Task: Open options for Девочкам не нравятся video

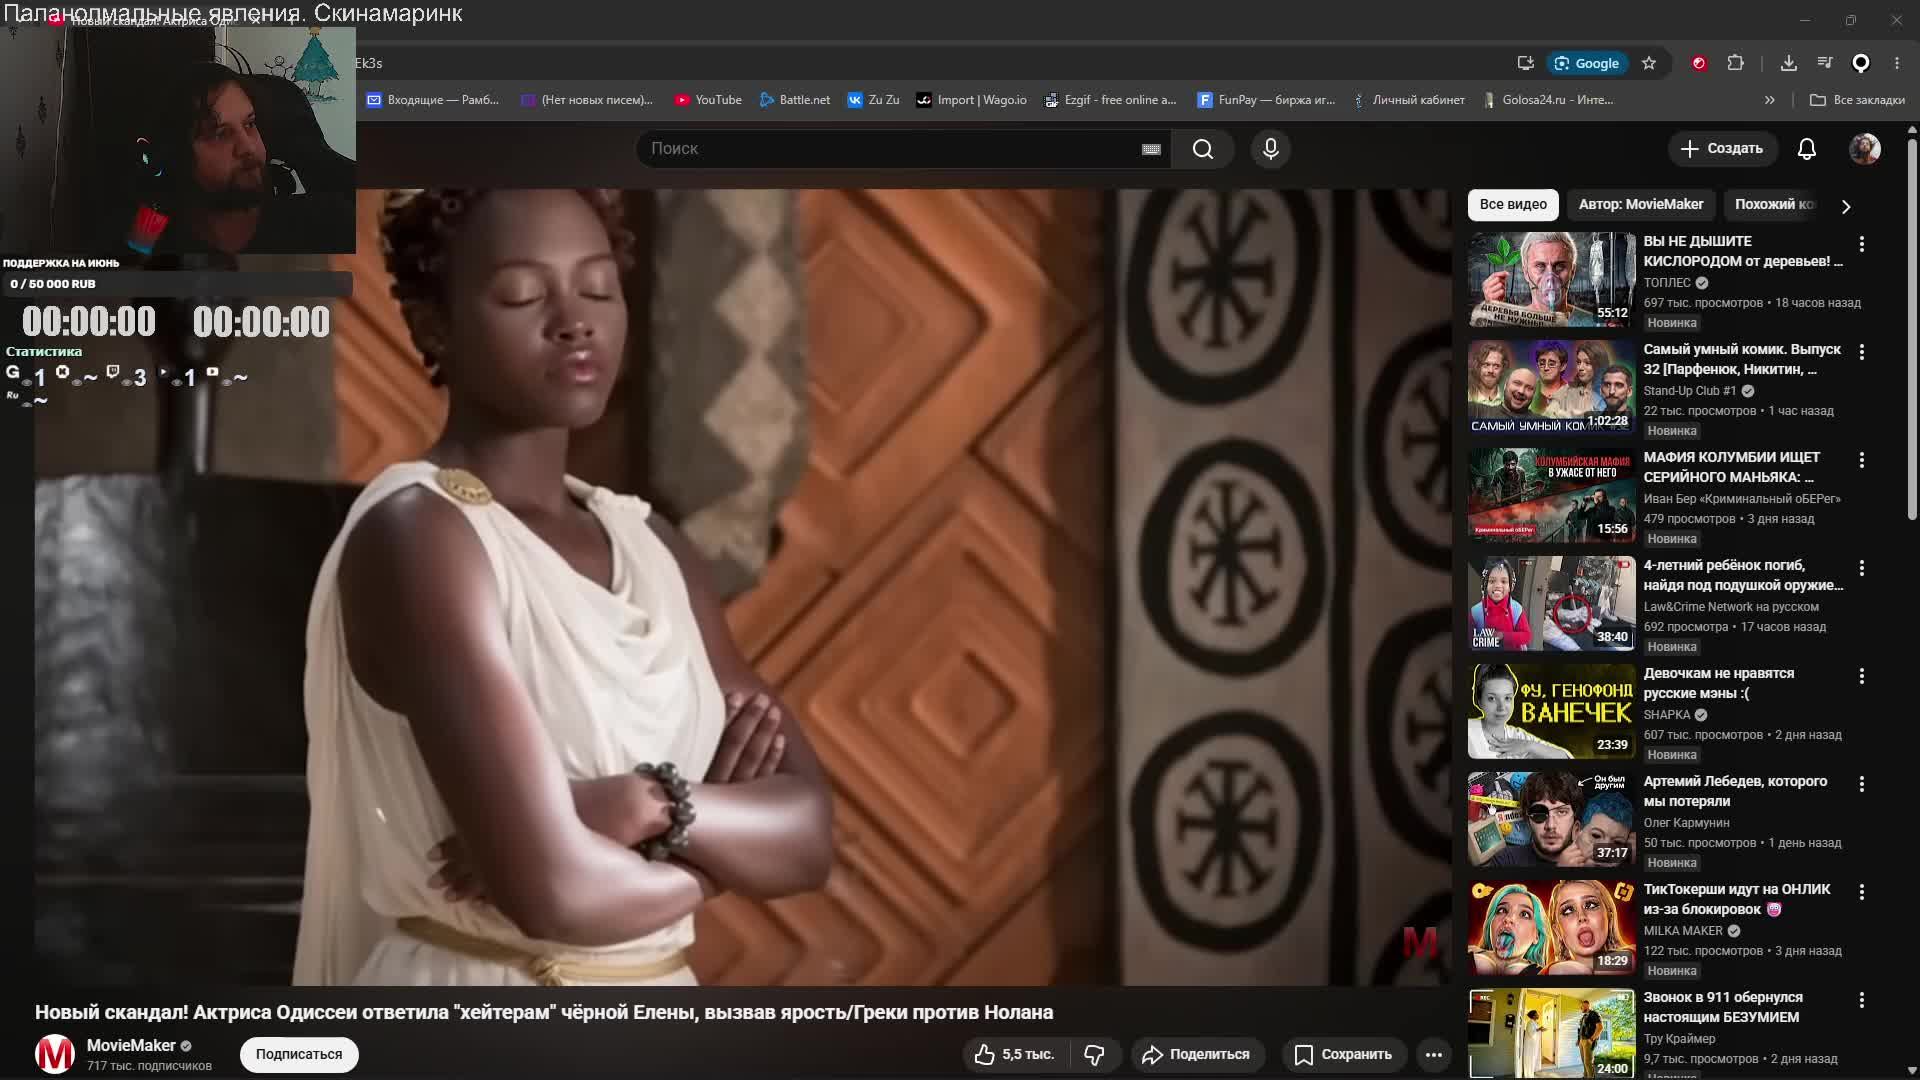Action: 1862,676
